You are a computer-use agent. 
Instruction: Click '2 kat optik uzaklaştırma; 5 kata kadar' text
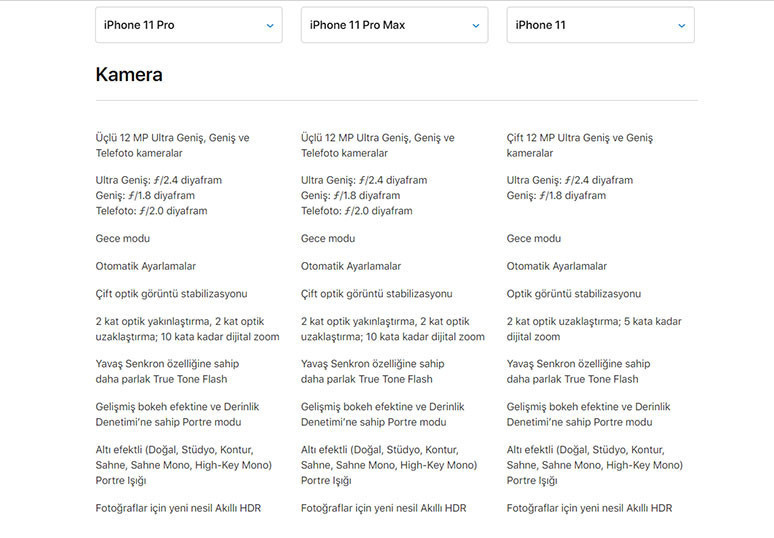coord(594,321)
